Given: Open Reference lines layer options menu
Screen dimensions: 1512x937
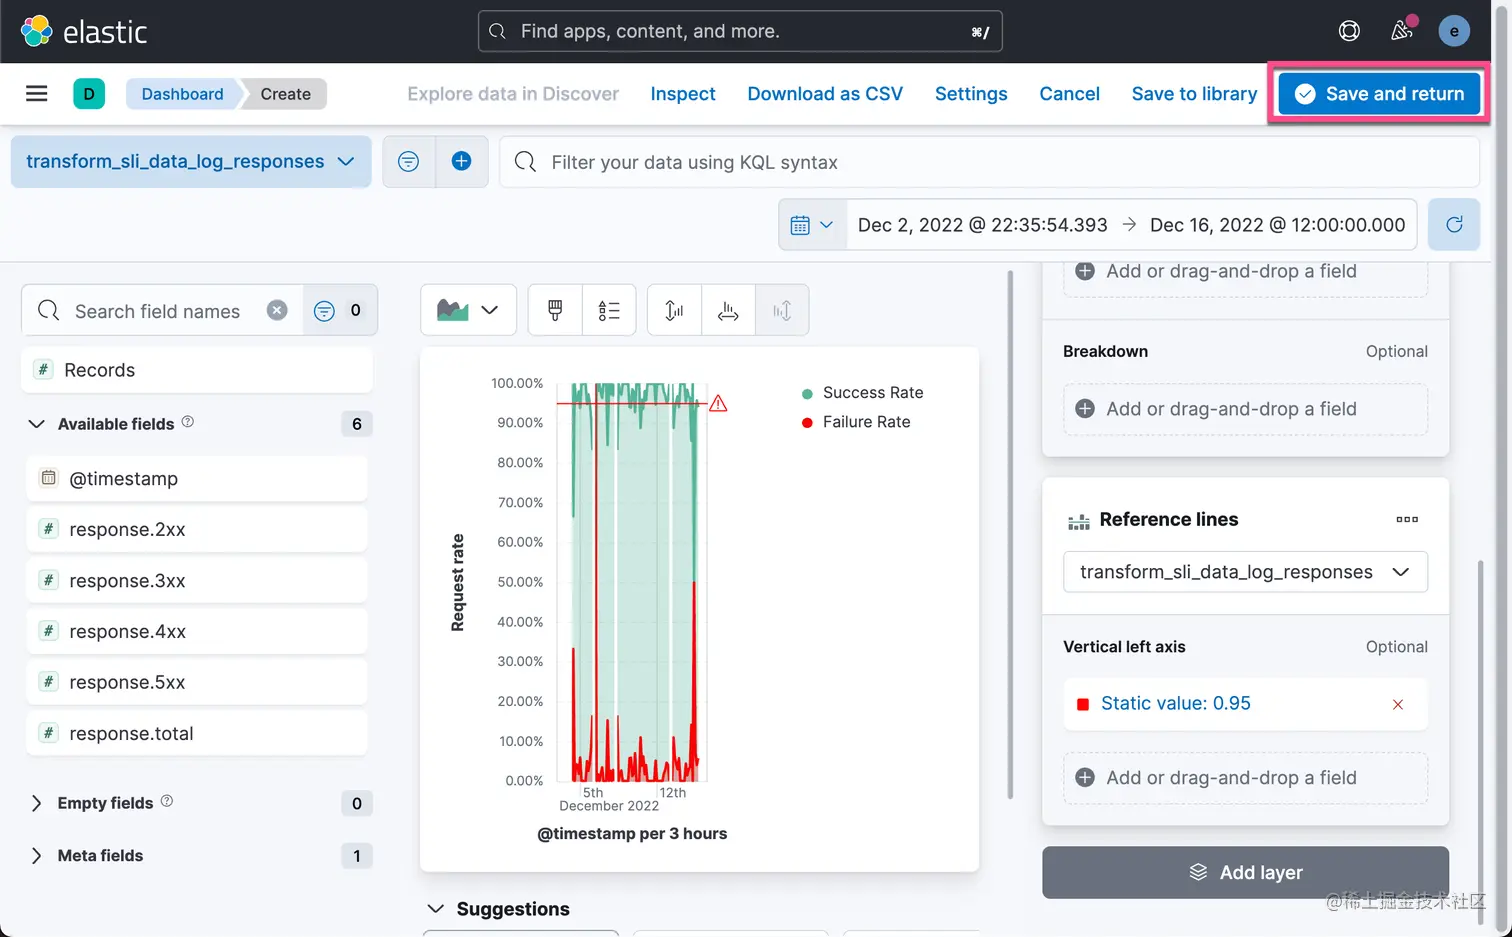Looking at the screenshot, I should (x=1407, y=519).
